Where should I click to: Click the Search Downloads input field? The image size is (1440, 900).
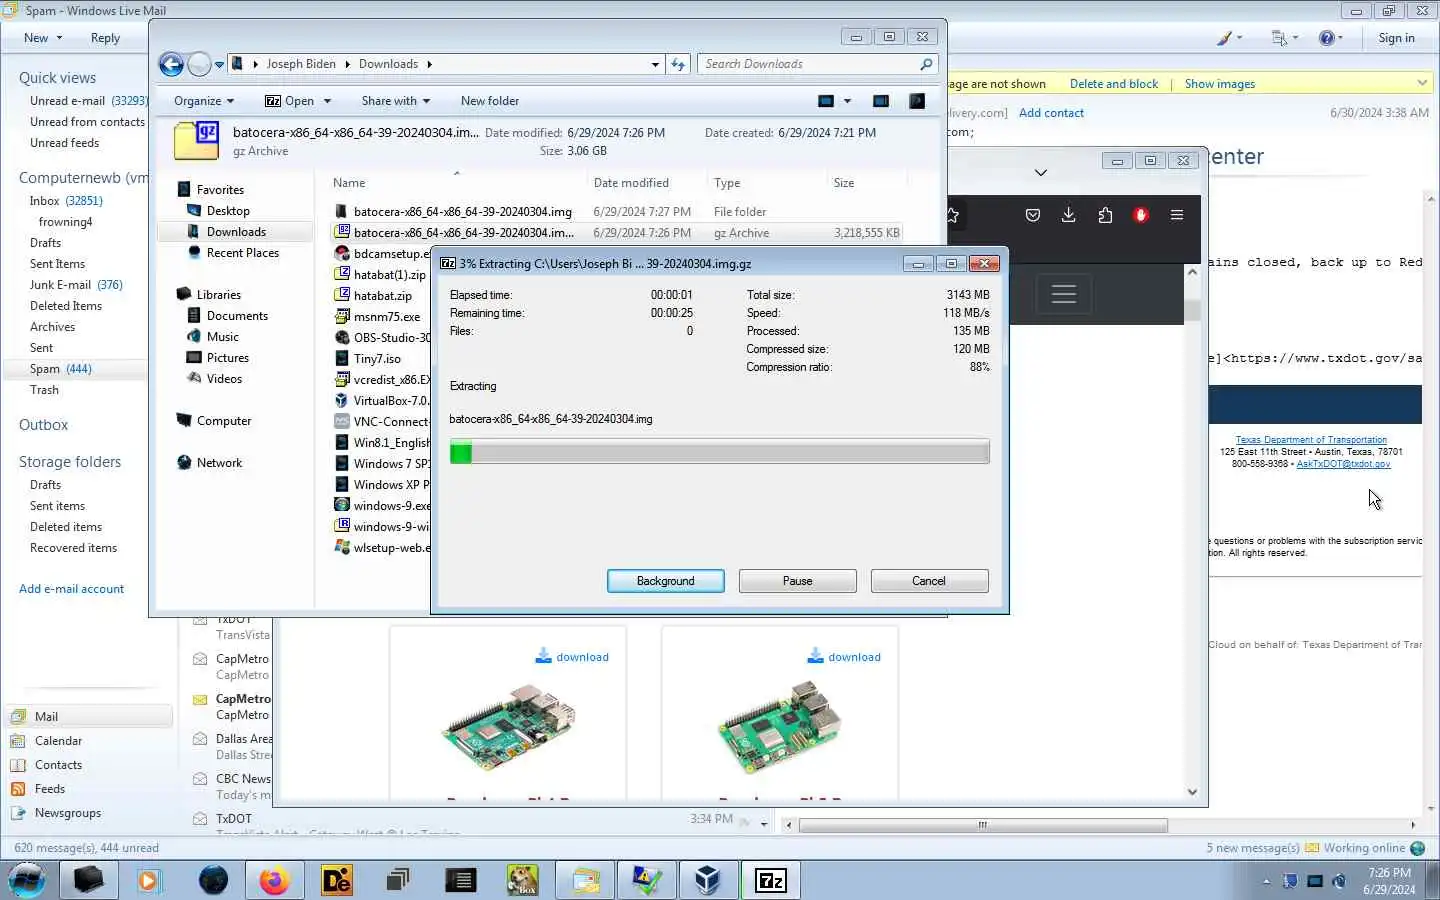pos(808,64)
